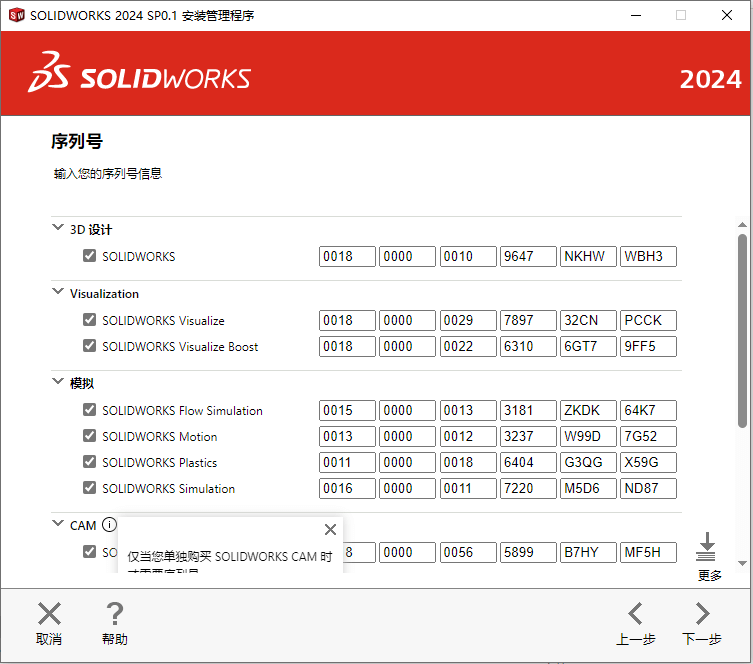Click Flow Simulation field 3181

pyautogui.click(x=528, y=410)
